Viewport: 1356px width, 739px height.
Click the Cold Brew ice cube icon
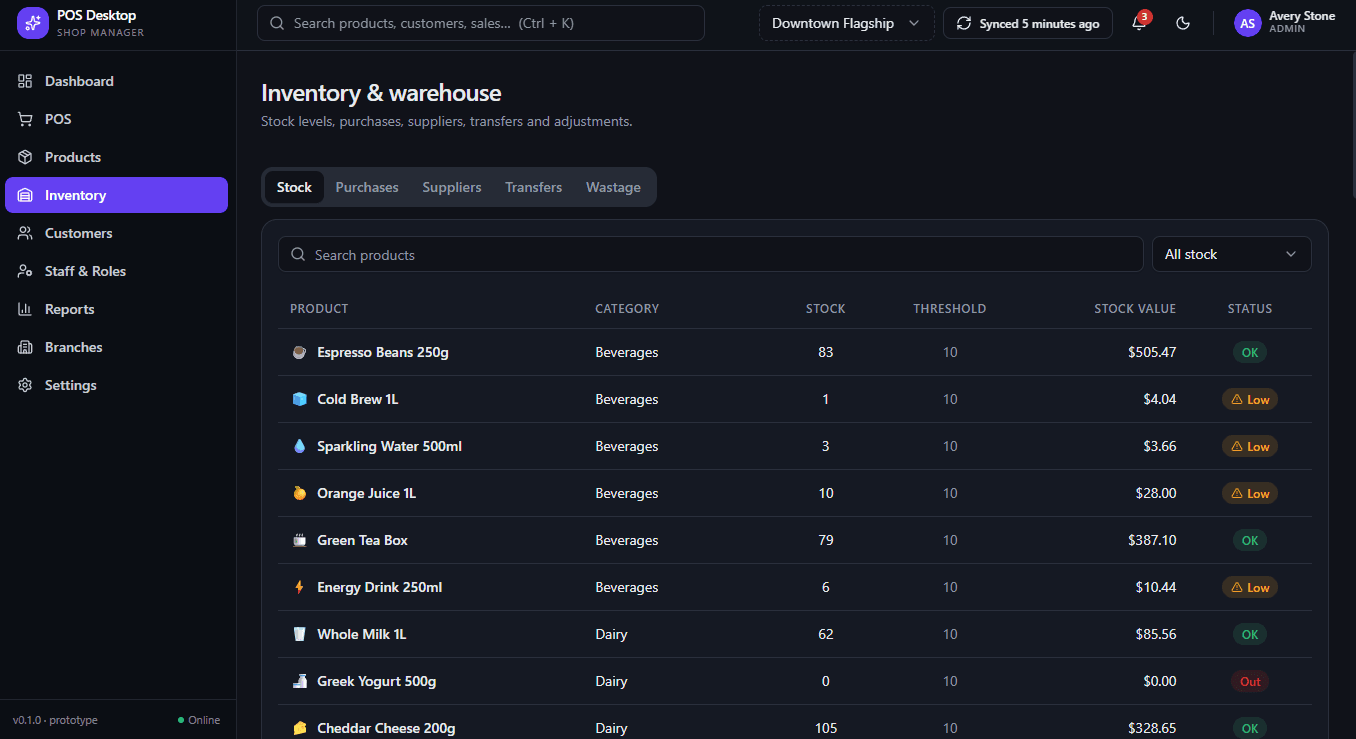[299, 399]
